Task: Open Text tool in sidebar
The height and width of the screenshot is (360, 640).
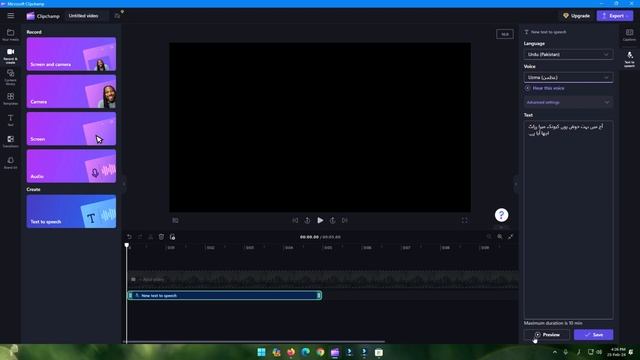Action: coord(11,120)
